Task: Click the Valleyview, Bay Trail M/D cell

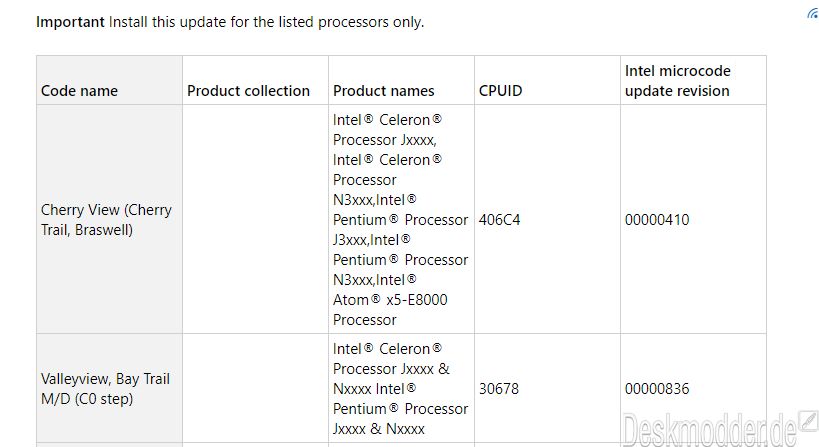Action: pos(106,389)
